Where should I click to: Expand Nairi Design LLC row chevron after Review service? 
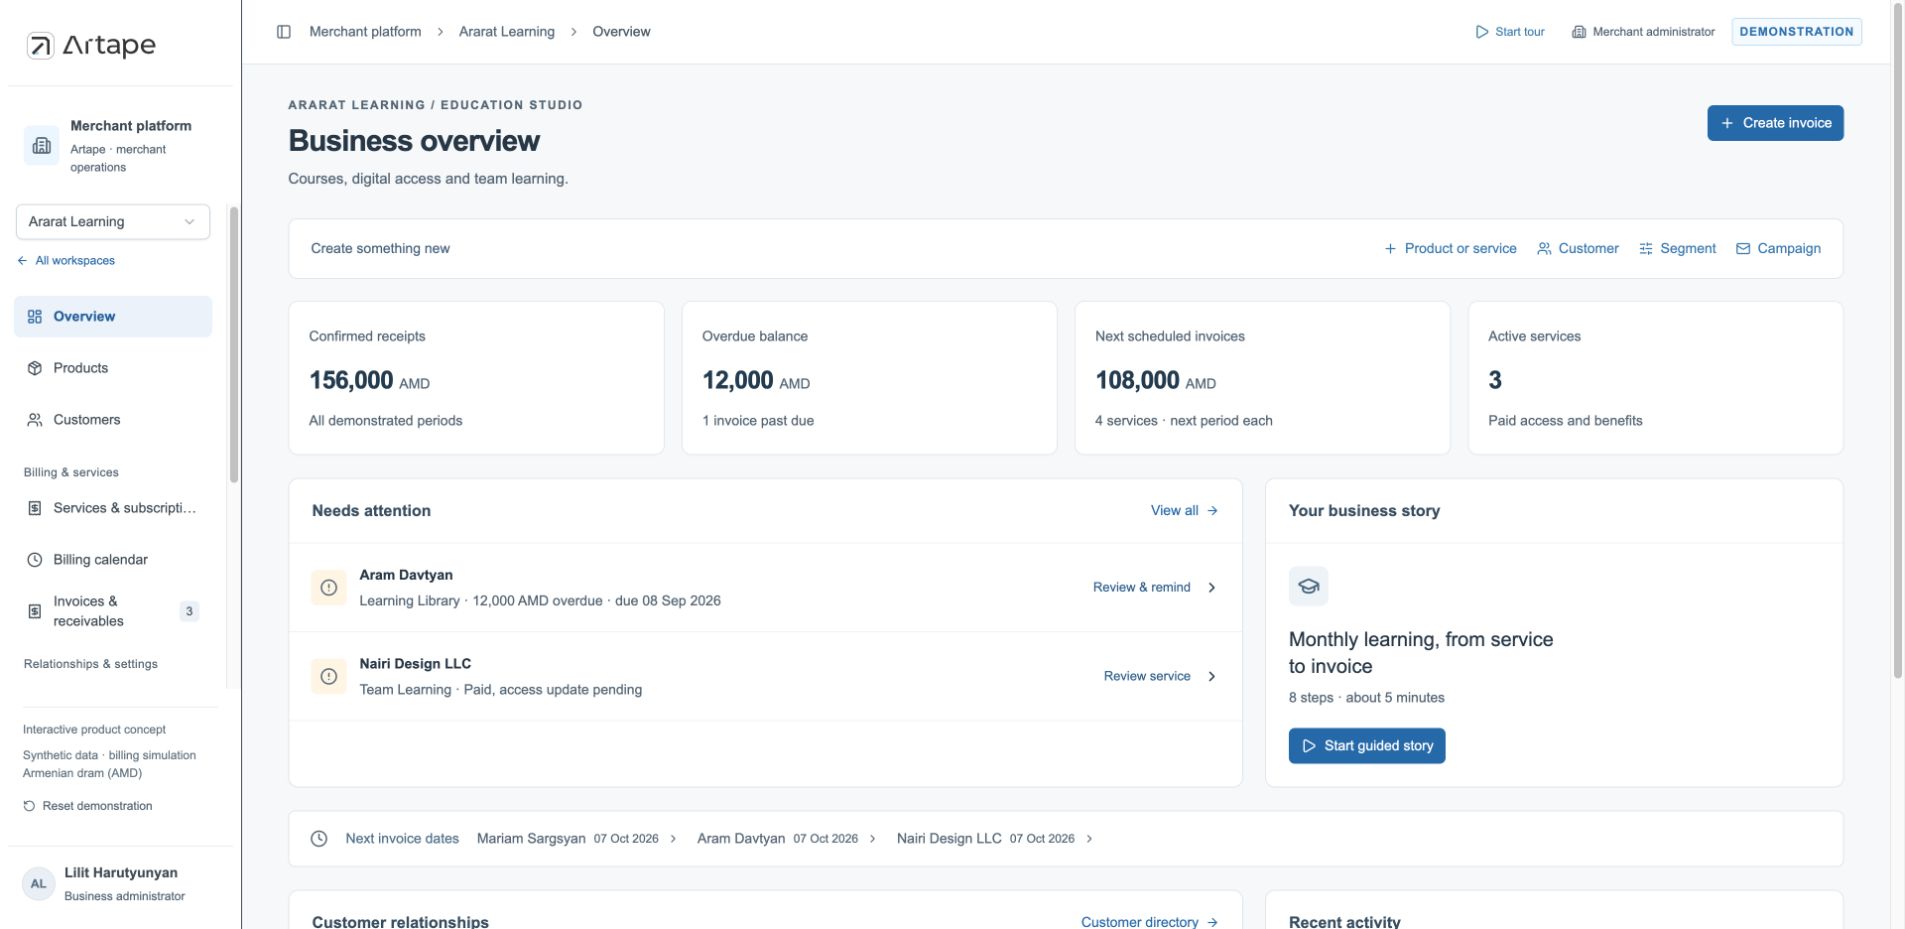pos(1212,677)
